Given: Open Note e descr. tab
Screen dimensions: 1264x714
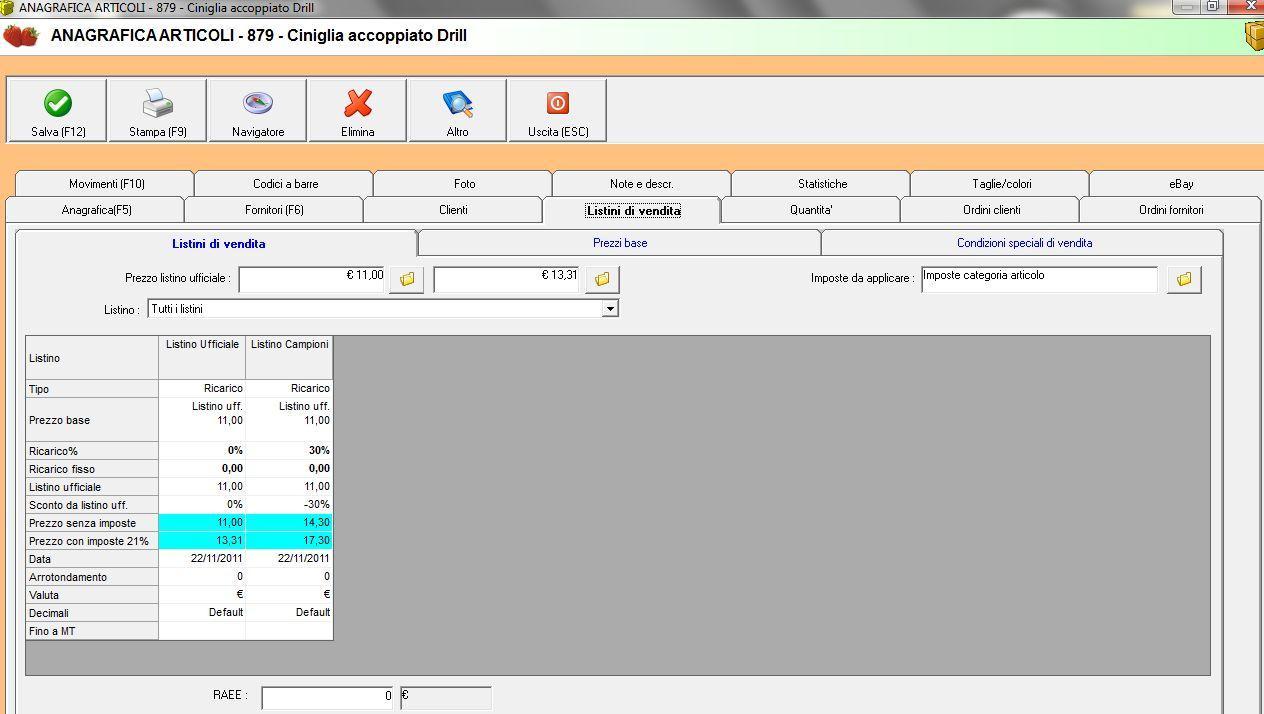Looking at the screenshot, I should pos(641,184).
